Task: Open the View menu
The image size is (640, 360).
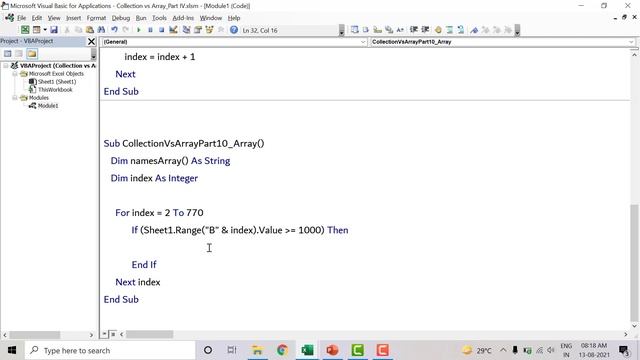Action: [54, 18]
